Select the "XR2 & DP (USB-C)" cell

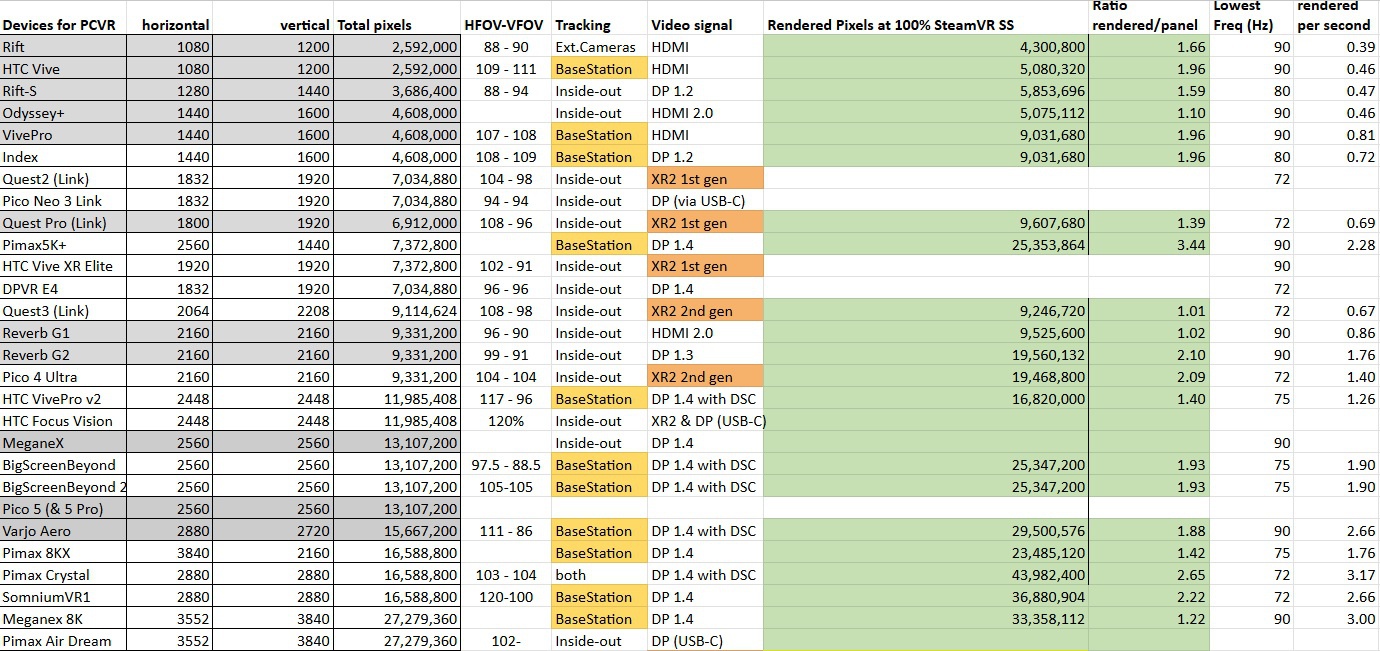(x=704, y=421)
